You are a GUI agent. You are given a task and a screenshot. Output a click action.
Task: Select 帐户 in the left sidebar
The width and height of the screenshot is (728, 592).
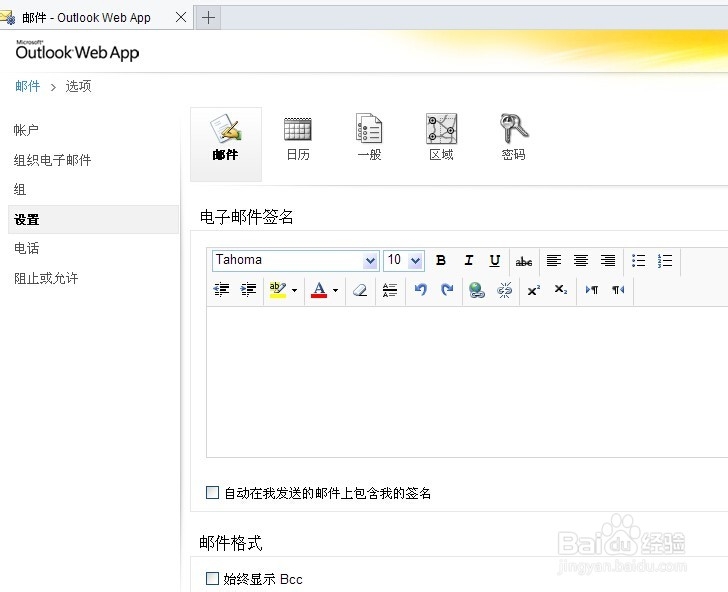(26, 130)
